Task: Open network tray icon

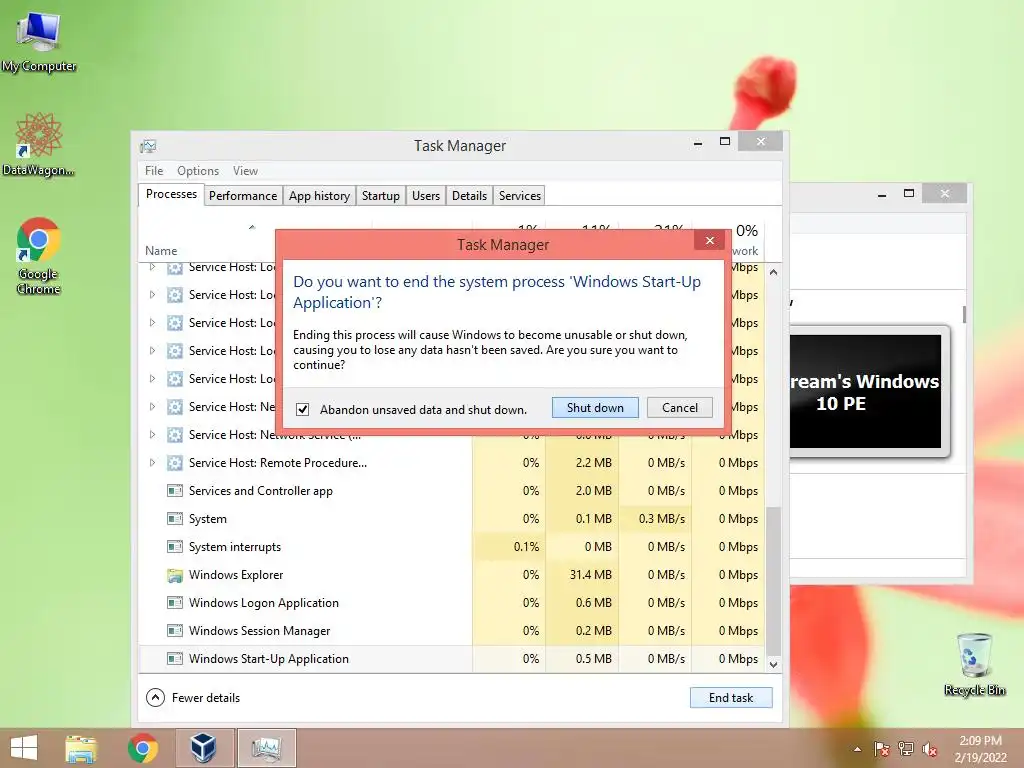Action: (x=906, y=749)
